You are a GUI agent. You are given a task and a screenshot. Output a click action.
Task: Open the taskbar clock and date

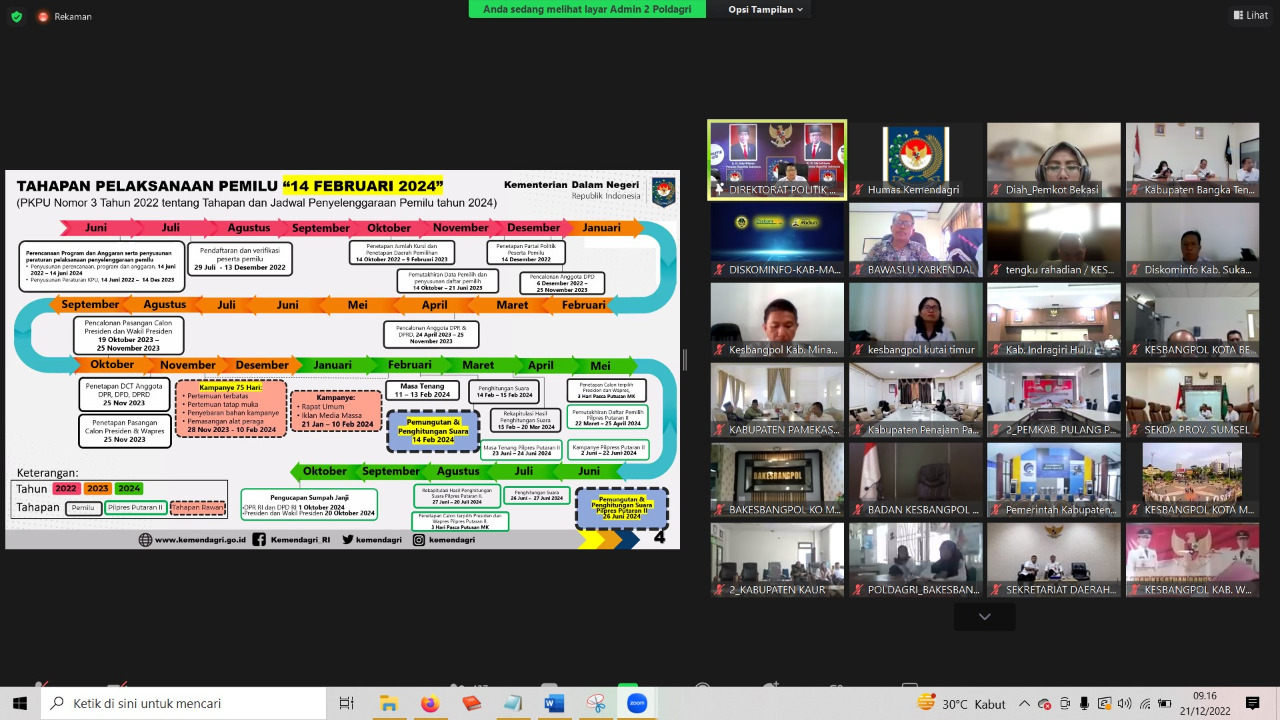pos(1204,704)
